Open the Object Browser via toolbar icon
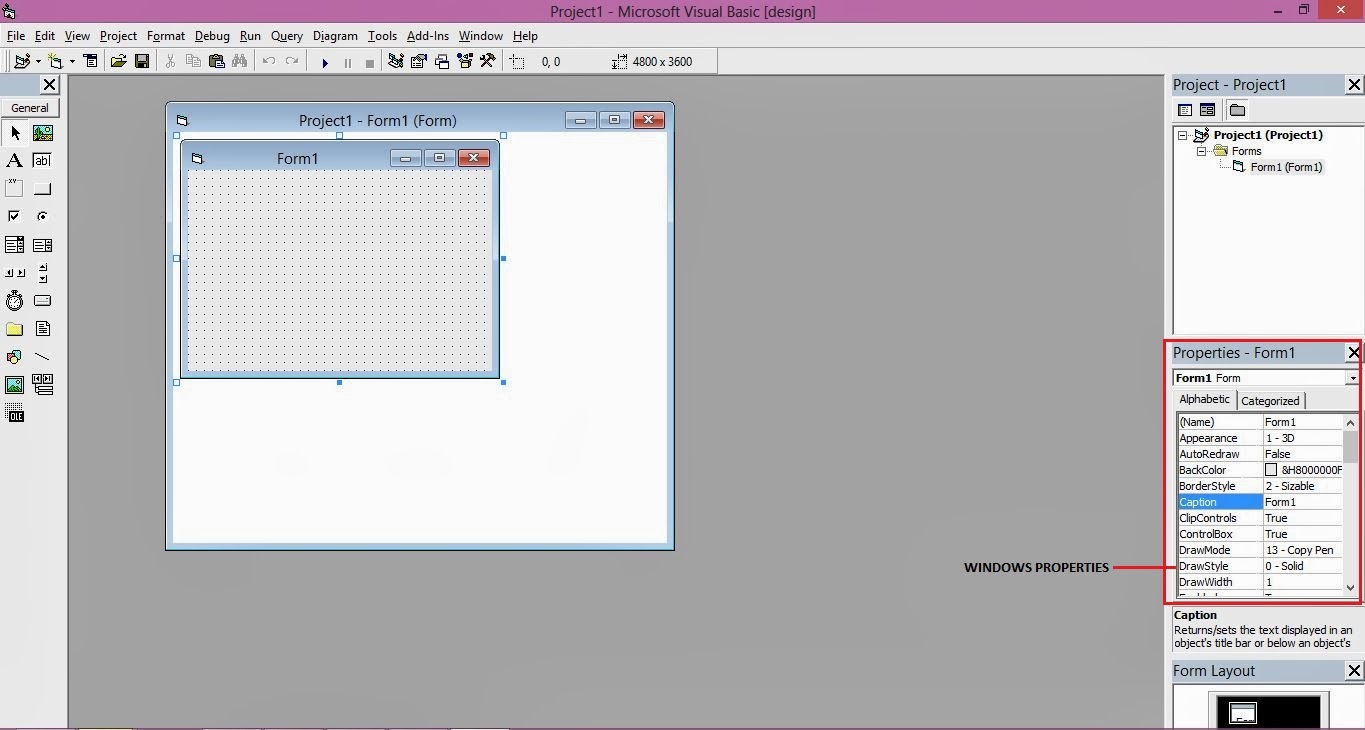 pos(464,61)
